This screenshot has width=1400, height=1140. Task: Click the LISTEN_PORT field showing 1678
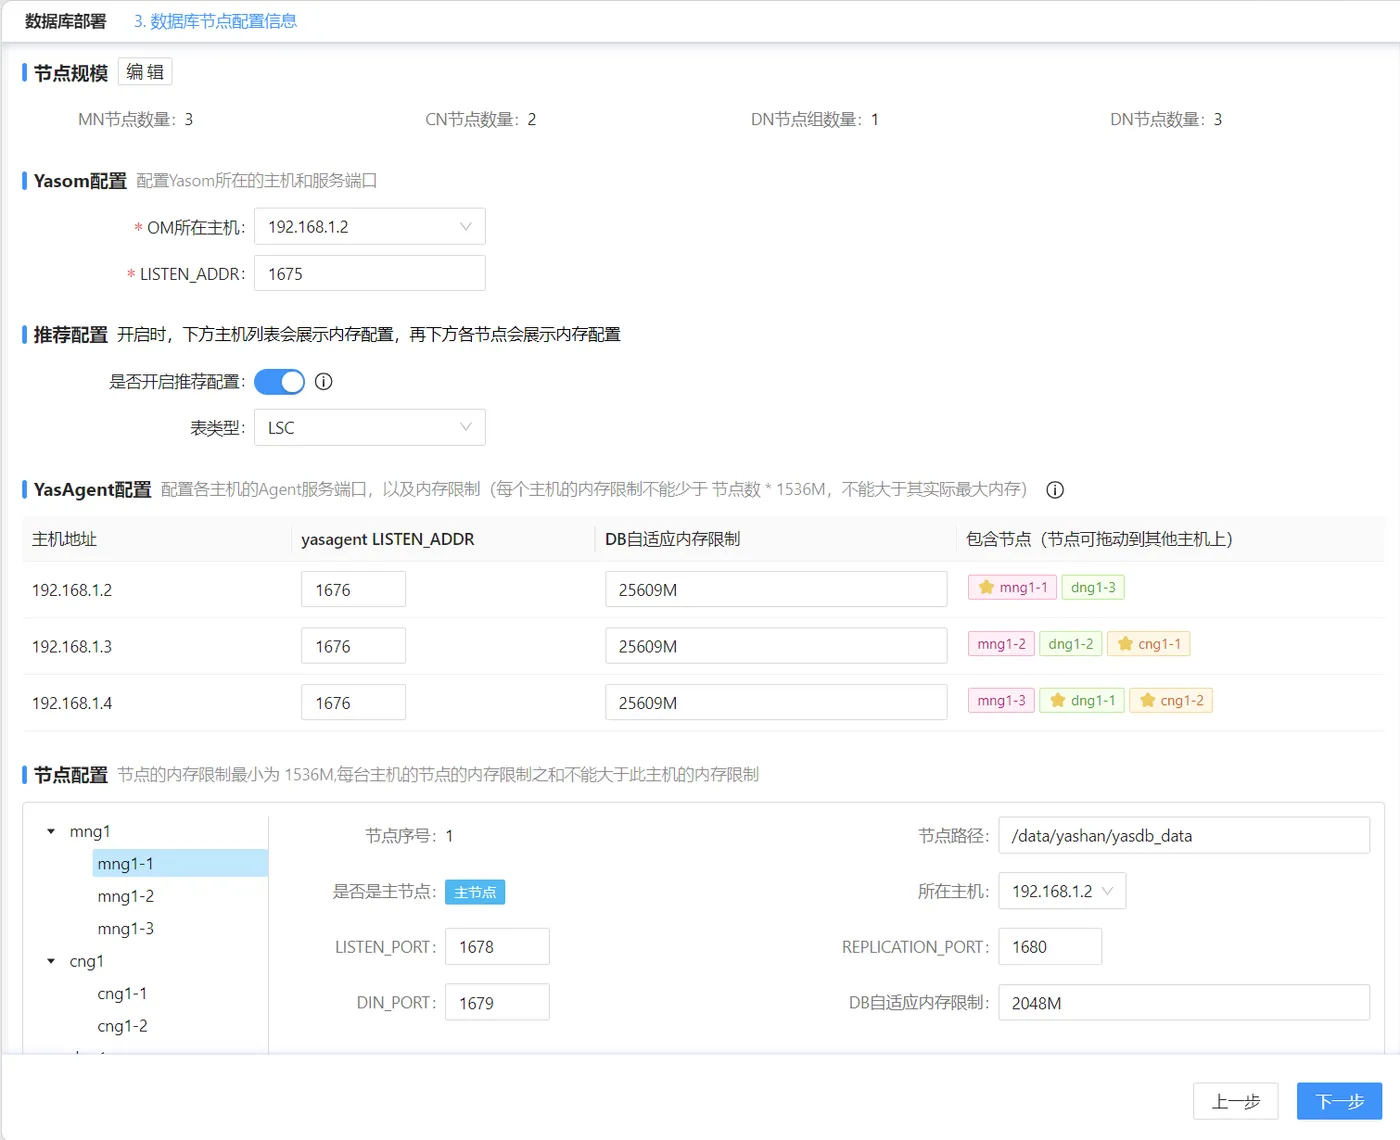click(497, 946)
